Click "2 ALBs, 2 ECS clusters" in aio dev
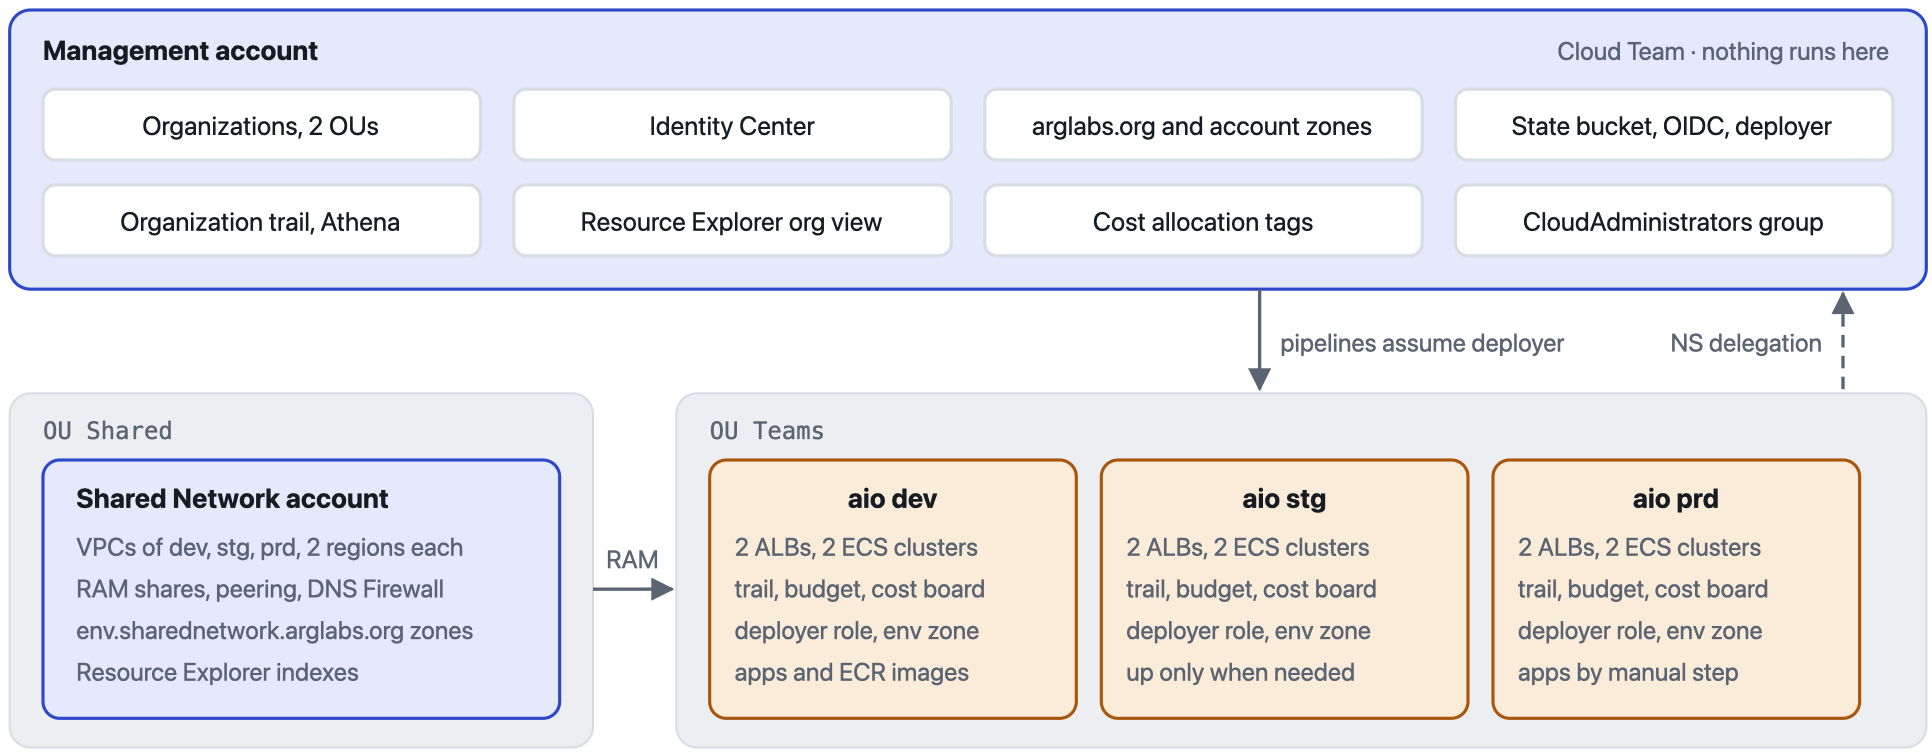This screenshot has height=756, width=1932. (x=856, y=548)
